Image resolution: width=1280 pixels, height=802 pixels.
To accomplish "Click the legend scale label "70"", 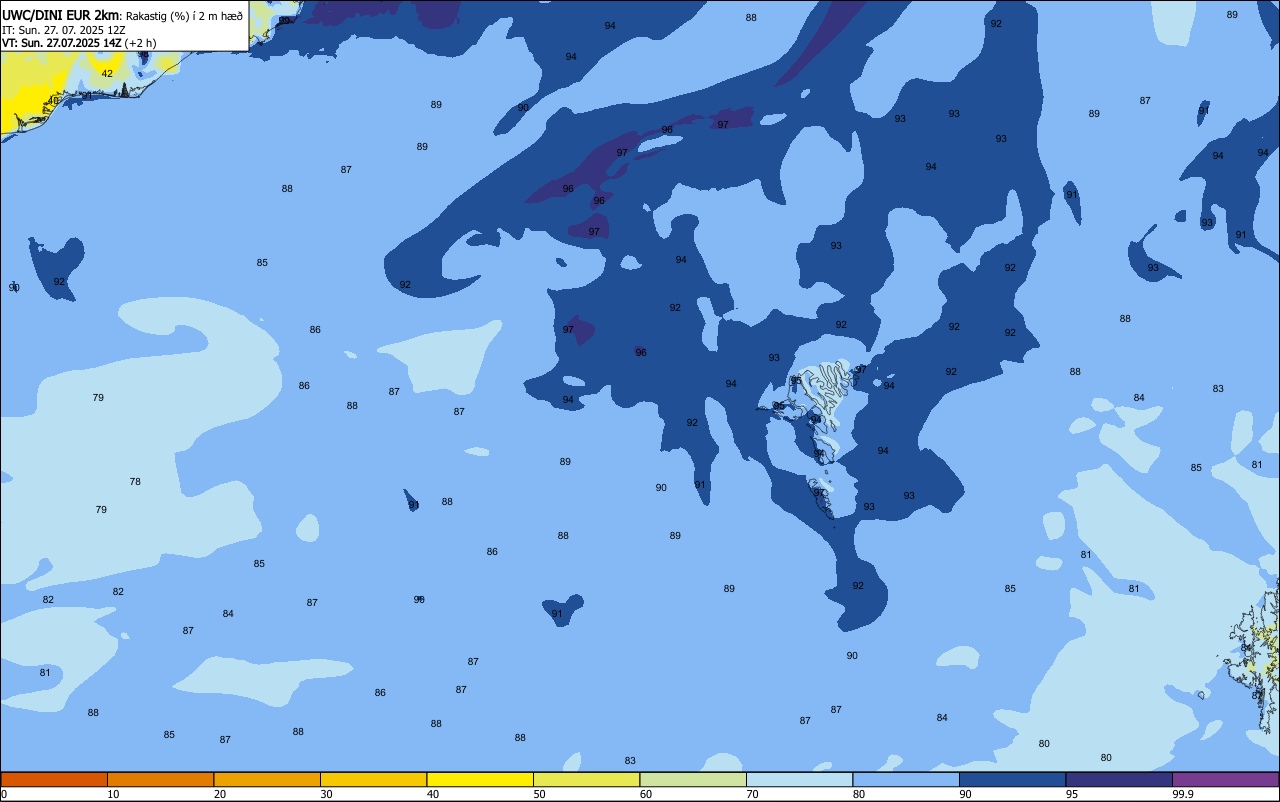I will pyautogui.click(x=752, y=794).
